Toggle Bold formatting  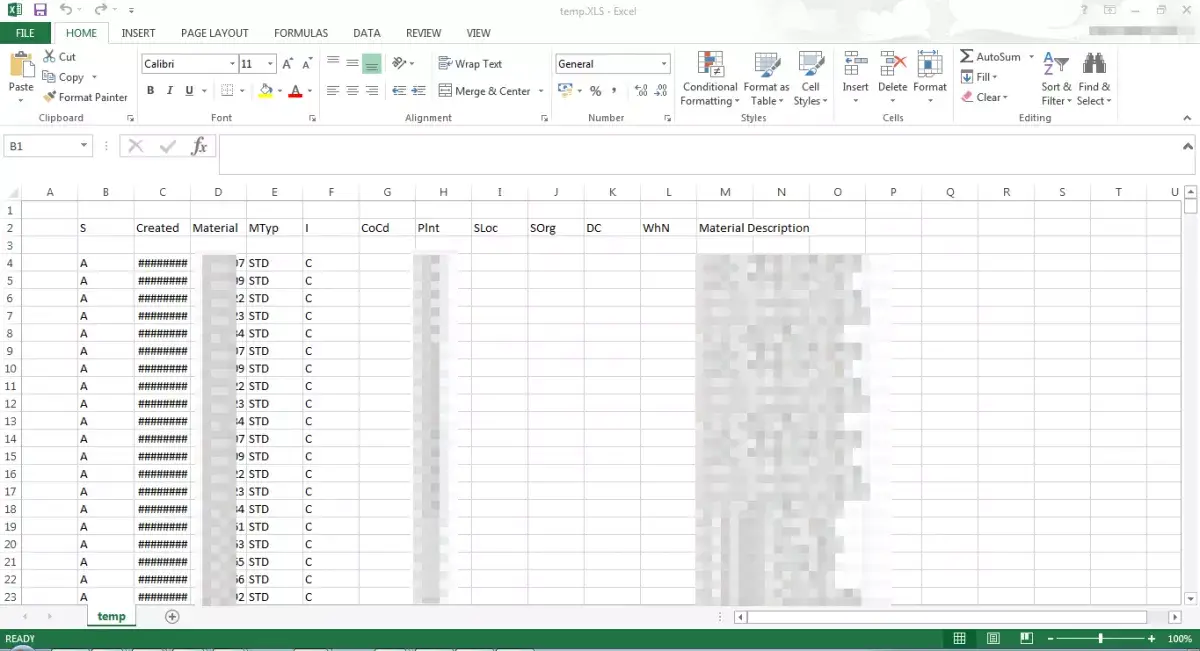coord(151,91)
